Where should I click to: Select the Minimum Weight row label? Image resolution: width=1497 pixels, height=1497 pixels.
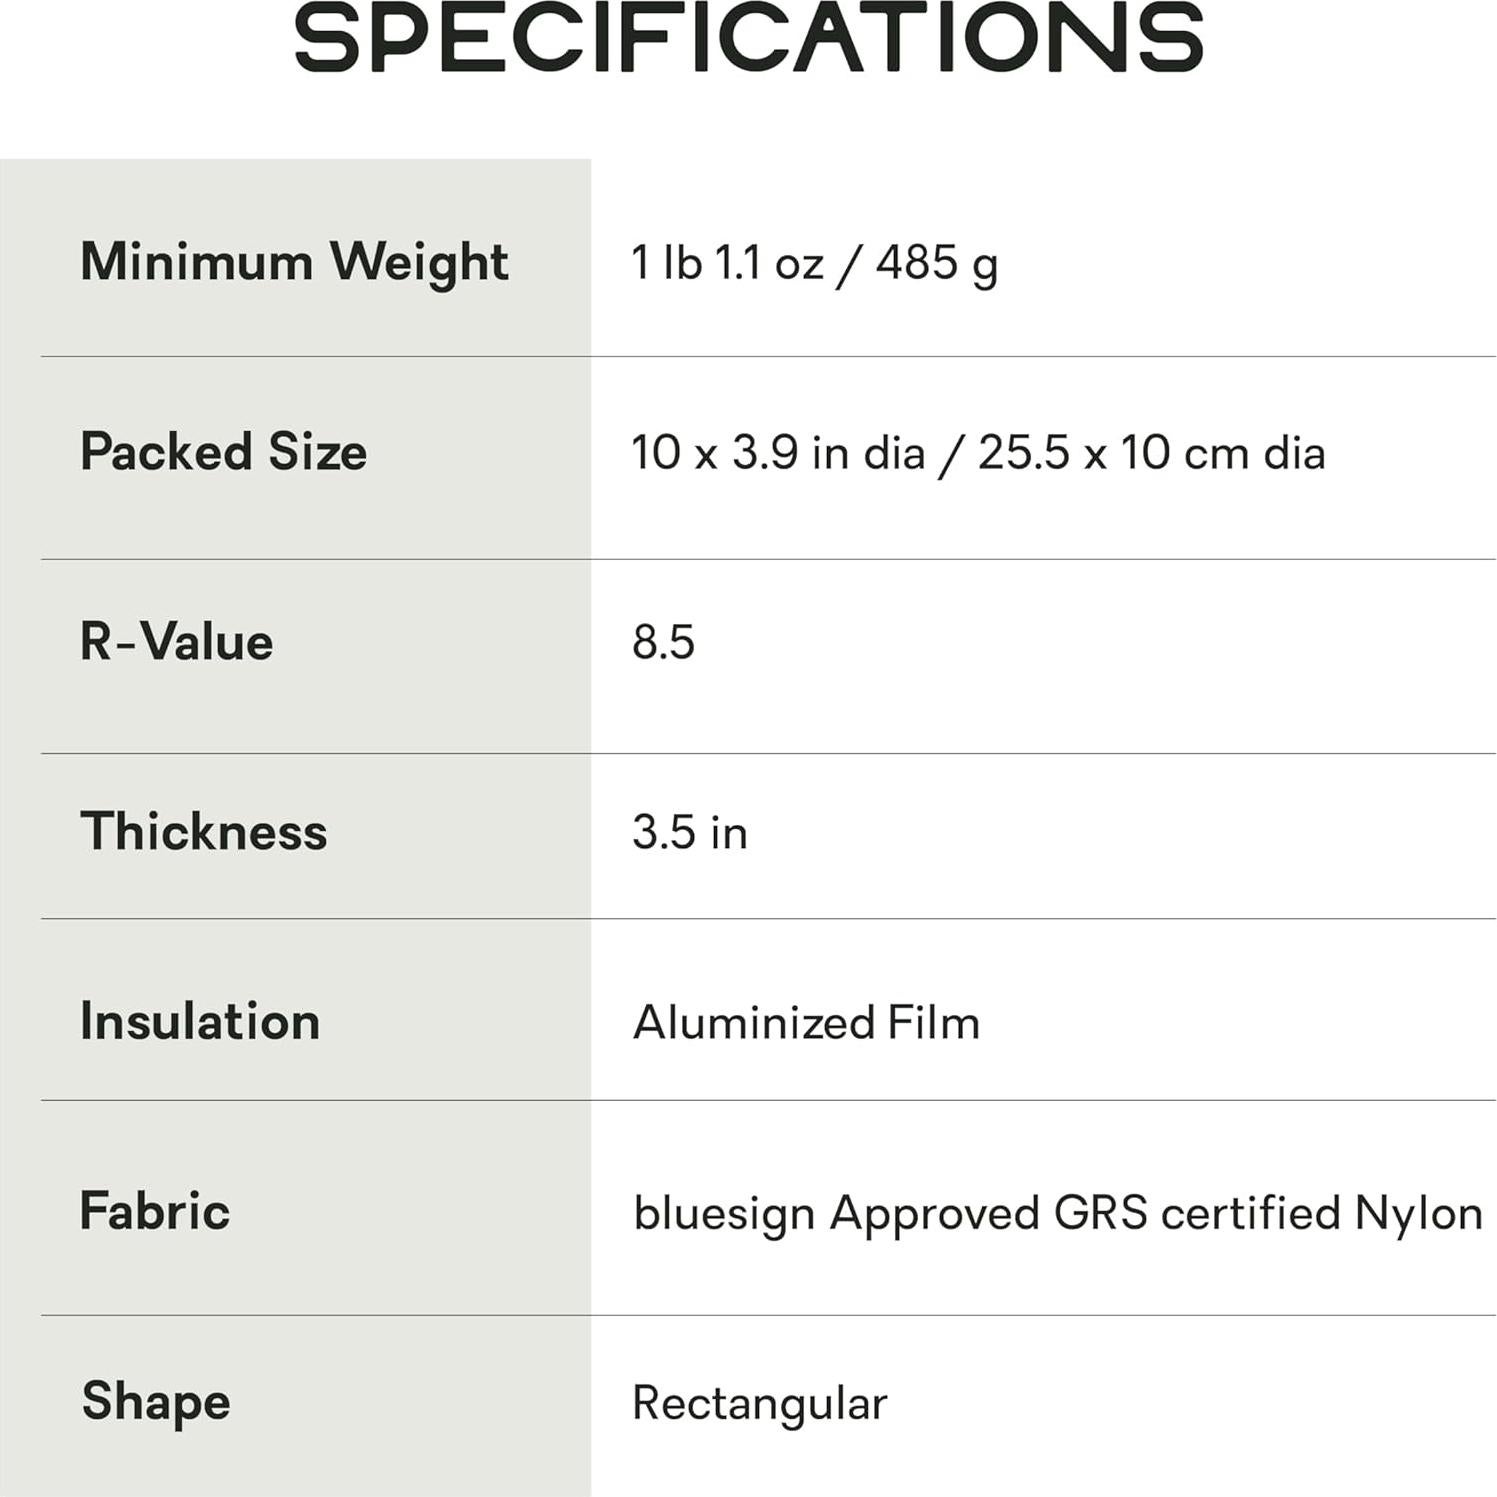294,262
